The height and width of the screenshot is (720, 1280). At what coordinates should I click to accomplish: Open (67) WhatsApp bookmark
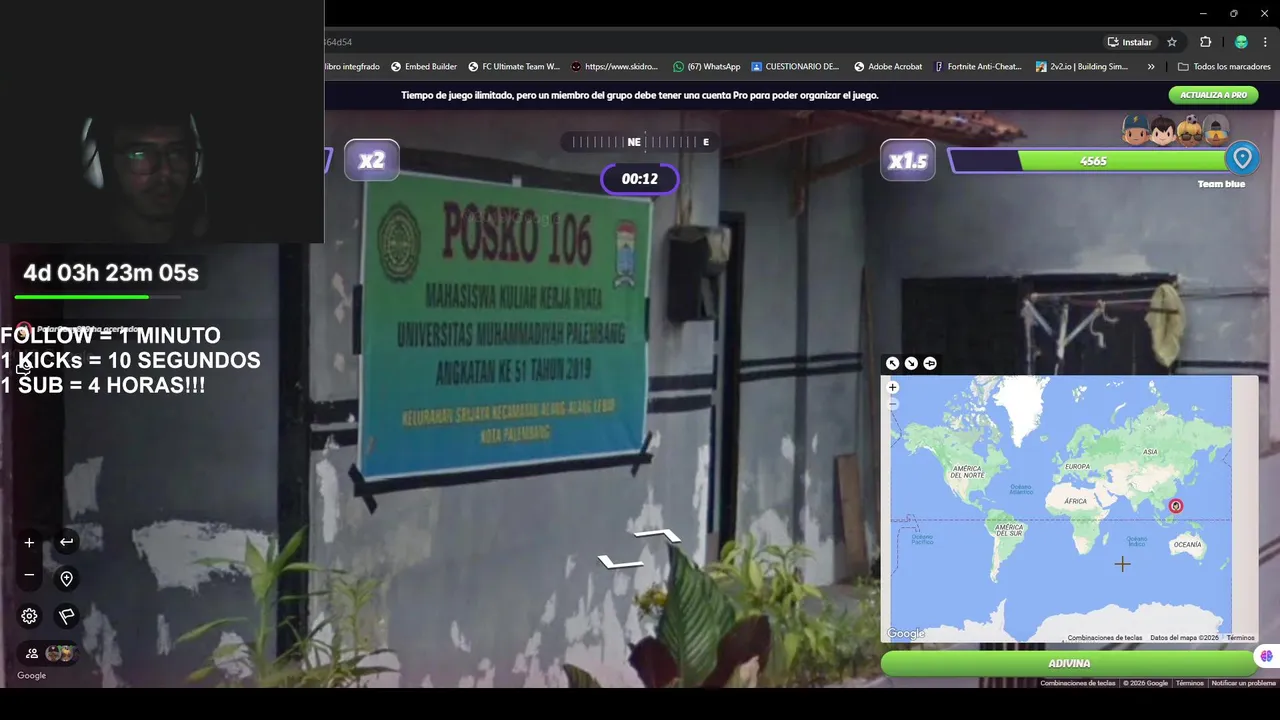tap(707, 67)
